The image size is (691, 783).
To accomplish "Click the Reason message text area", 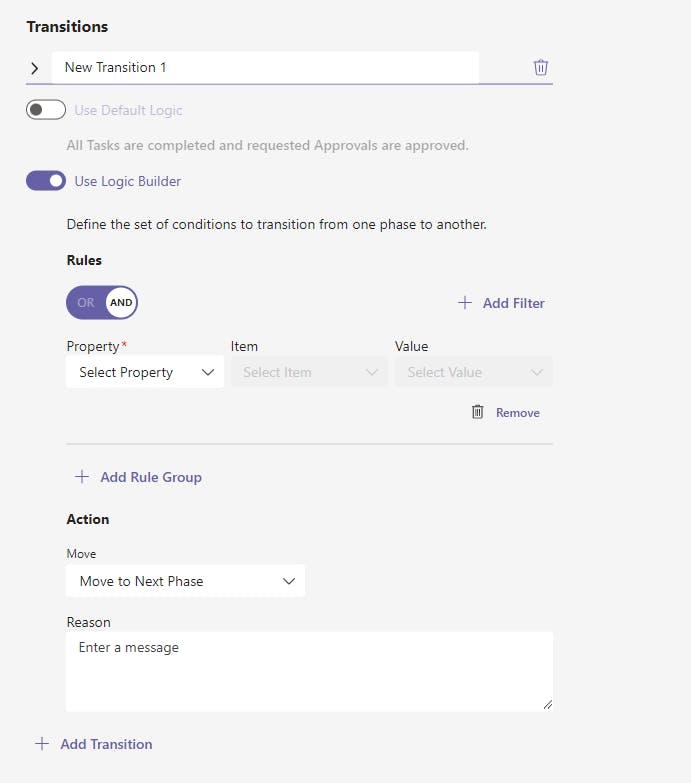I will pos(309,670).
